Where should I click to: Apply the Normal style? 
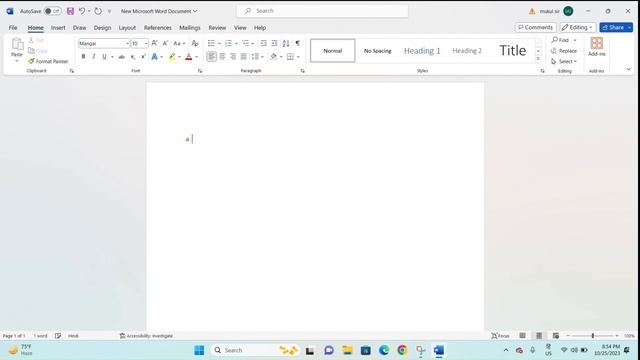click(x=333, y=51)
